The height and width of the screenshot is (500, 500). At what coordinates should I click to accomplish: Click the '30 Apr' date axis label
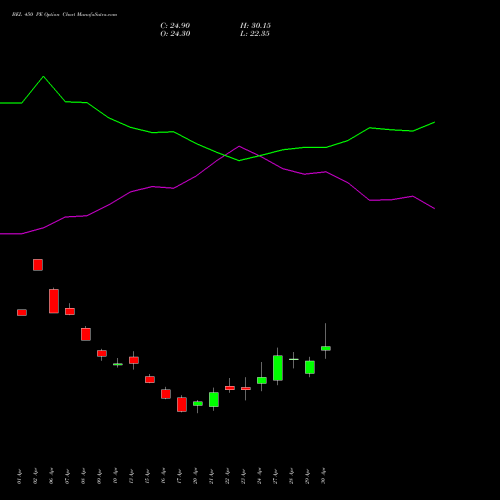click(323, 476)
